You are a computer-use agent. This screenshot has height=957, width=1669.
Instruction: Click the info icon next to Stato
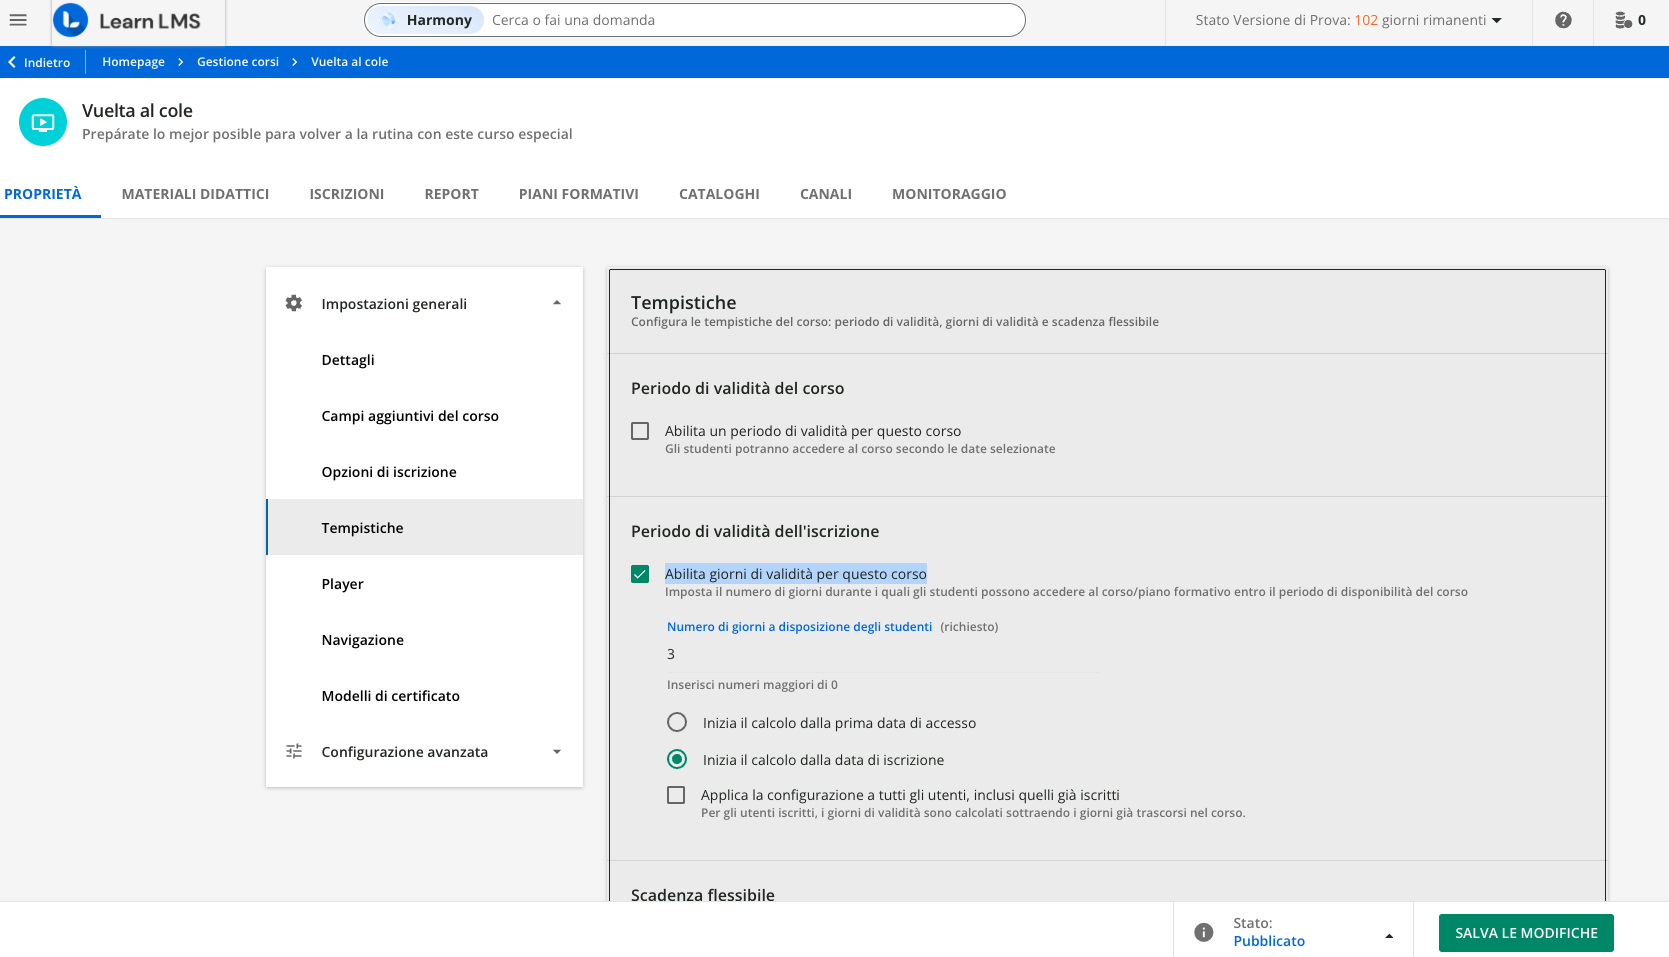[1203, 932]
